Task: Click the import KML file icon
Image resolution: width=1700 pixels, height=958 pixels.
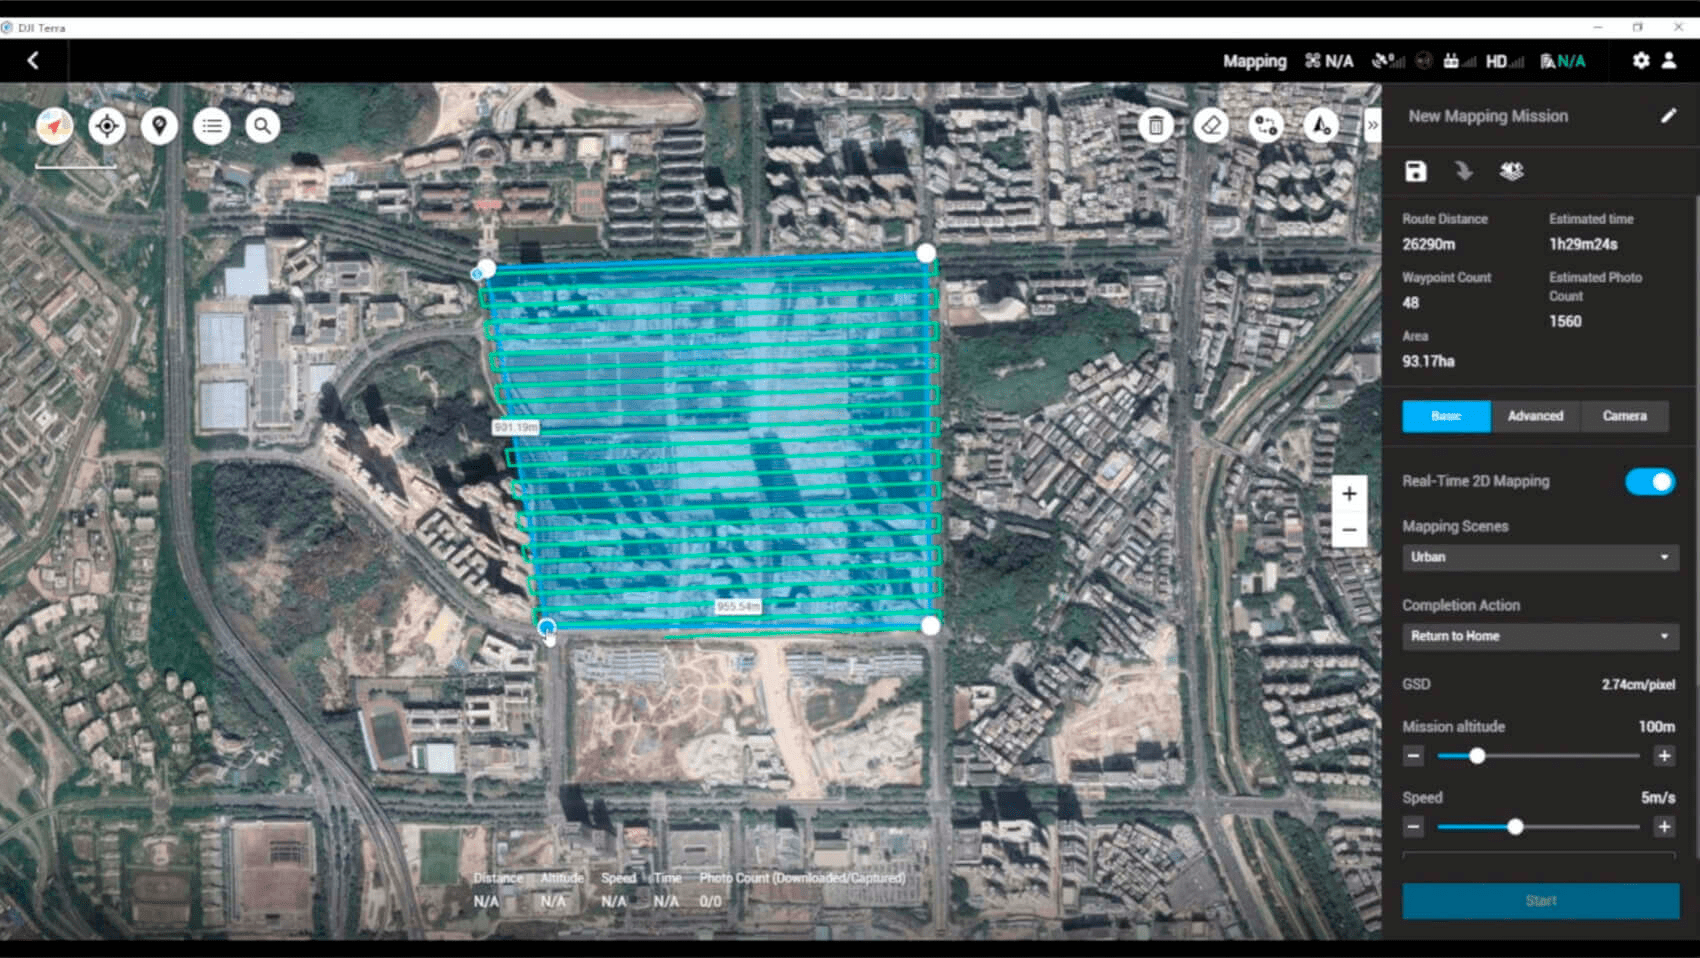Action: 1464,171
